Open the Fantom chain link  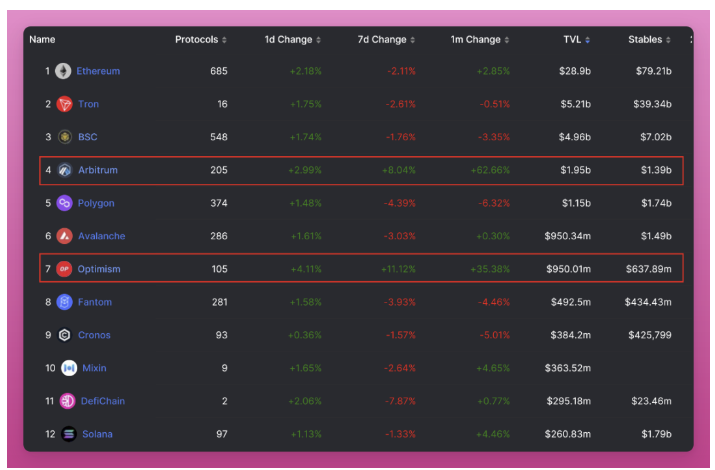(x=95, y=302)
